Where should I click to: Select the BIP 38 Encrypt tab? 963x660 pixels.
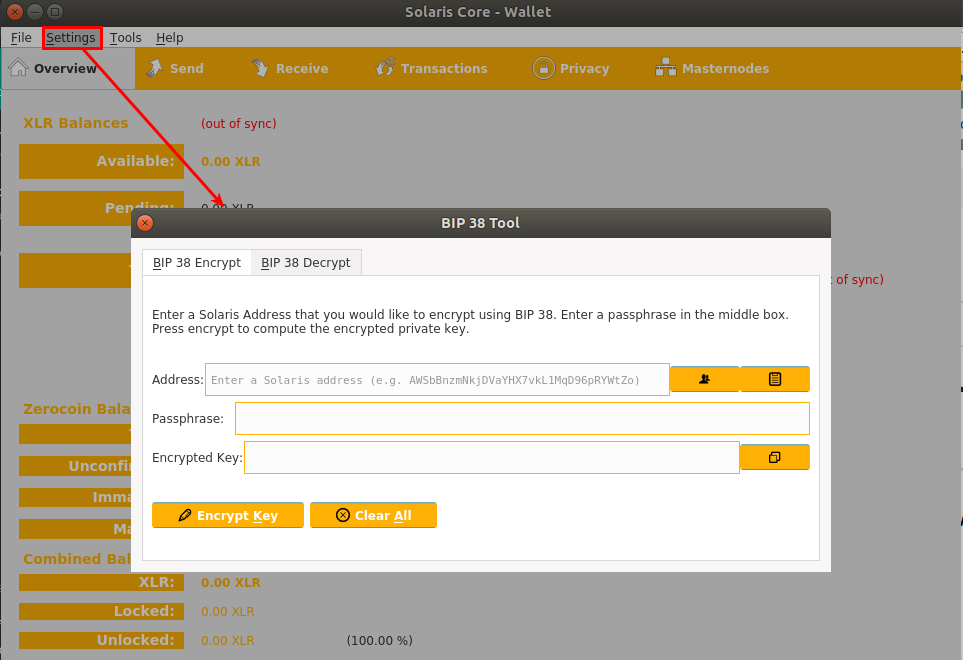click(197, 263)
